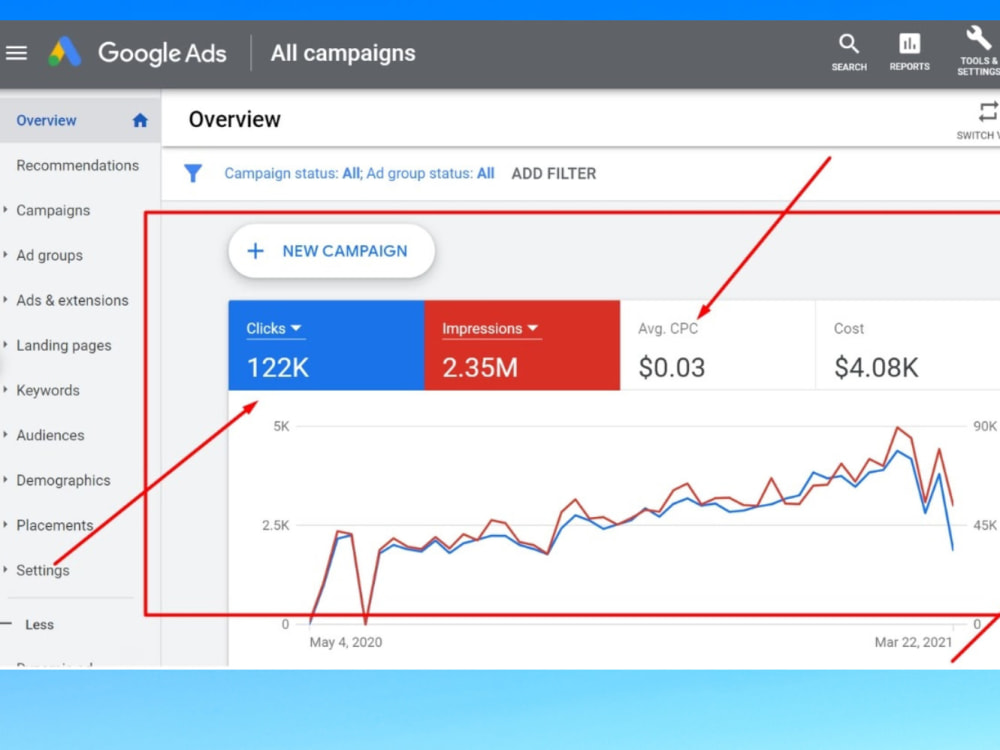Click the 2.35M impressions value
The width and height of the screenshot is (1000, 750).
tap(480, 367)
